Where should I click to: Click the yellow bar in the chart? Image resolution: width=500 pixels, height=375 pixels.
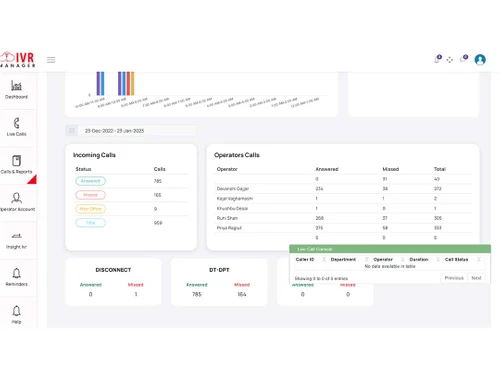[132, 84]
